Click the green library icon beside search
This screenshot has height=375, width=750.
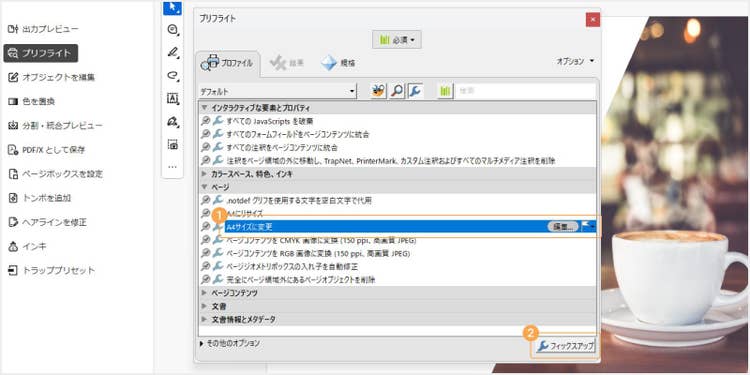pyautogui.click(x=445, y=90)
